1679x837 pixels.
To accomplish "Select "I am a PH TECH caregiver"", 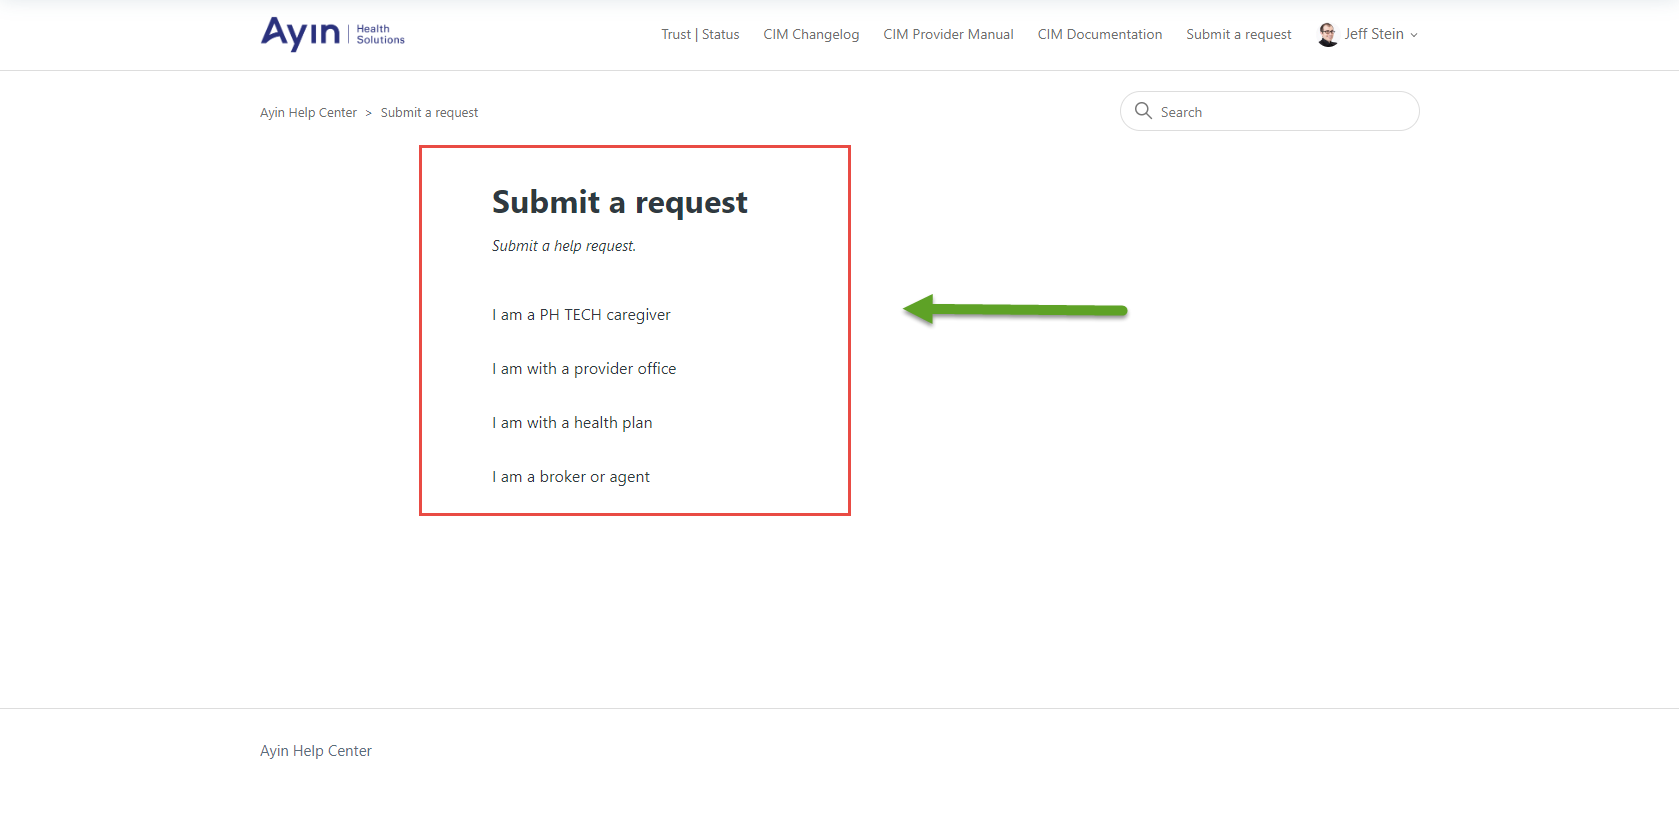I will point(581,315).
